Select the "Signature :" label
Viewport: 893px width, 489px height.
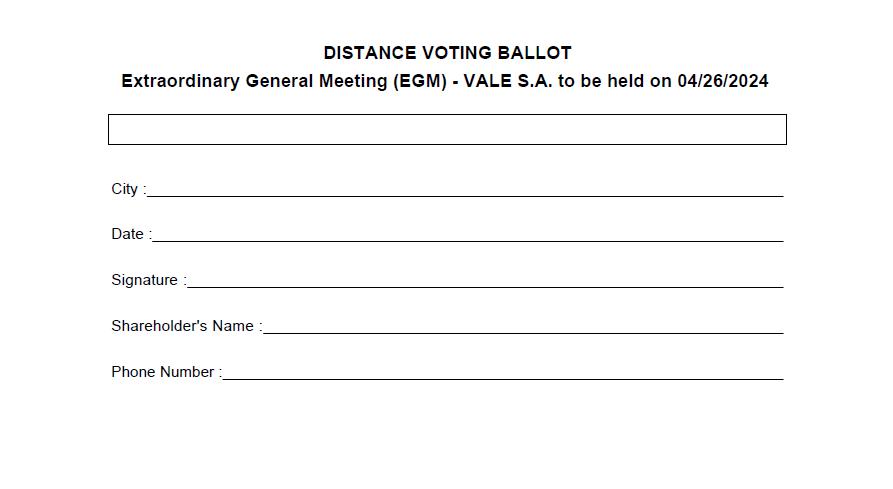click(x=148, y=280)
